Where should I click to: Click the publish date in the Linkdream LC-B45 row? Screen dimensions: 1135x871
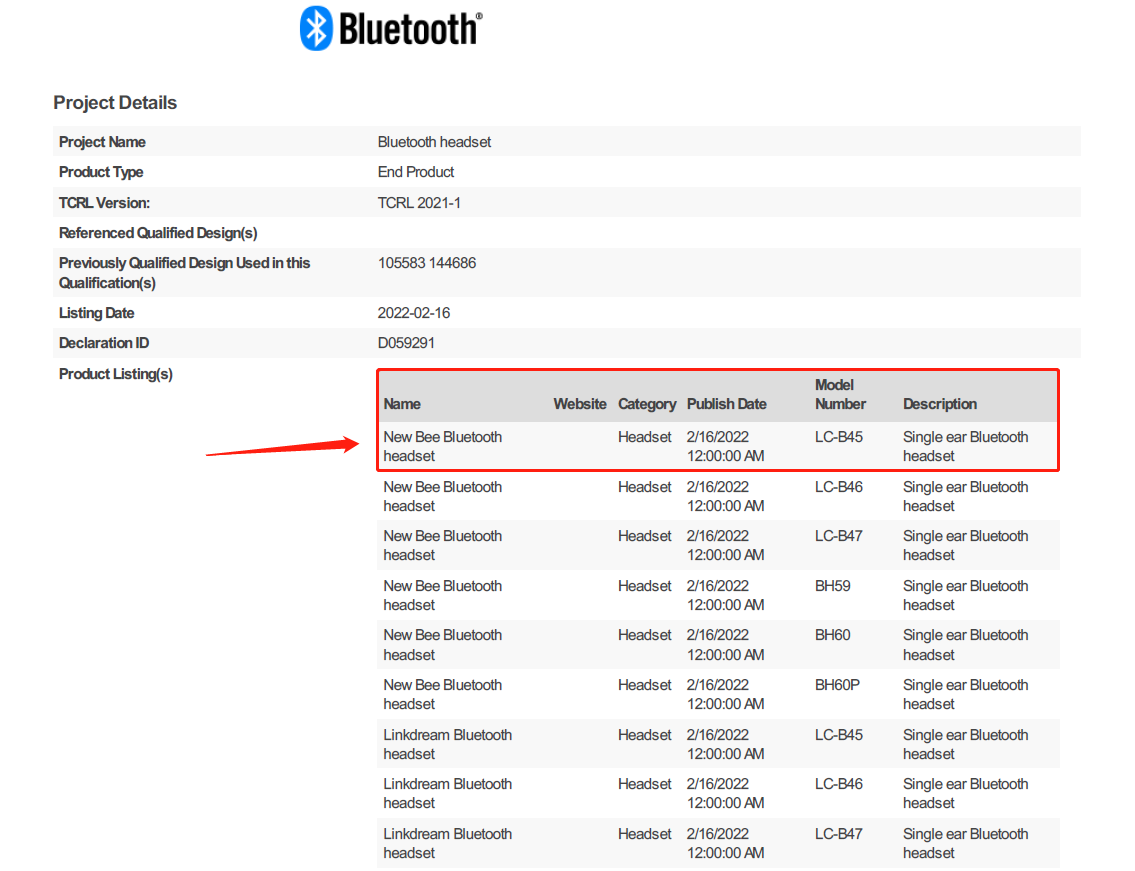[x=725, y=745]
